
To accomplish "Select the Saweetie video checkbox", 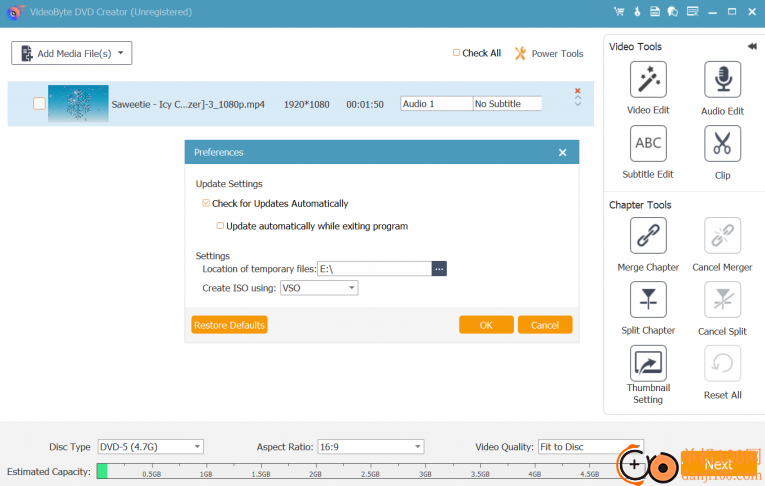I will point(40,103).
